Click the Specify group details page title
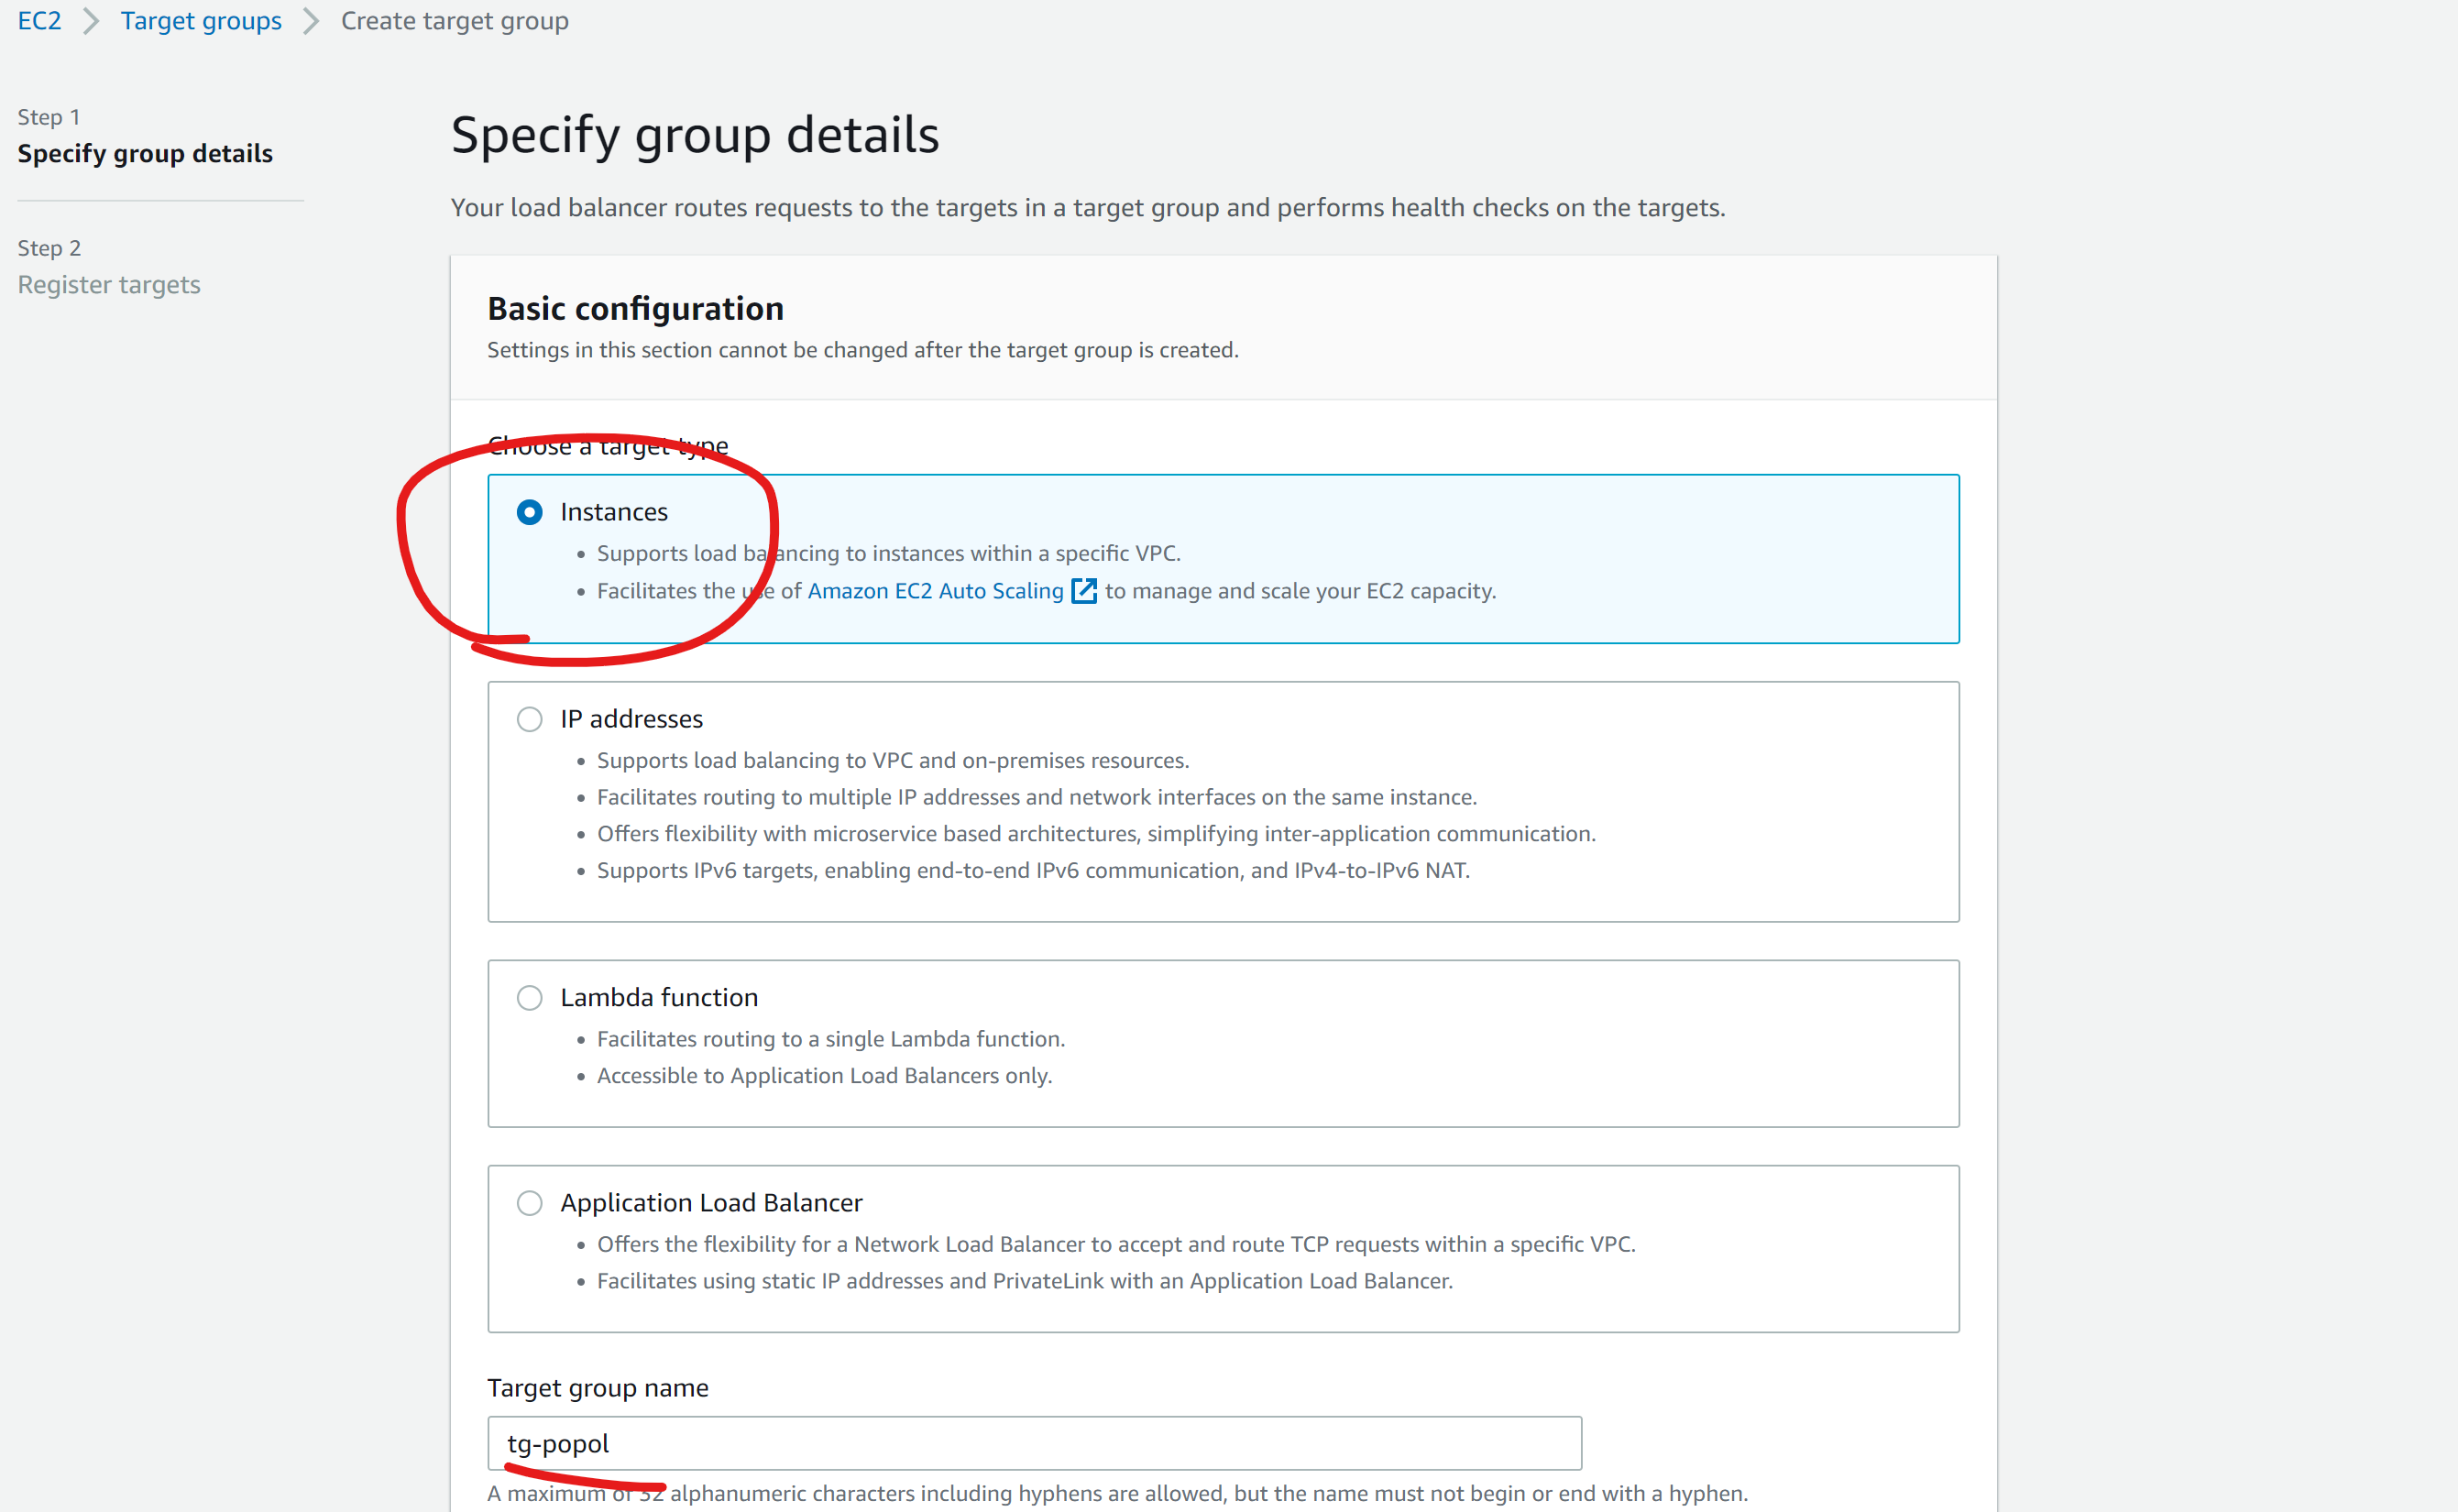Viewport: 2458px width, 1512px height. pos(695,135)
